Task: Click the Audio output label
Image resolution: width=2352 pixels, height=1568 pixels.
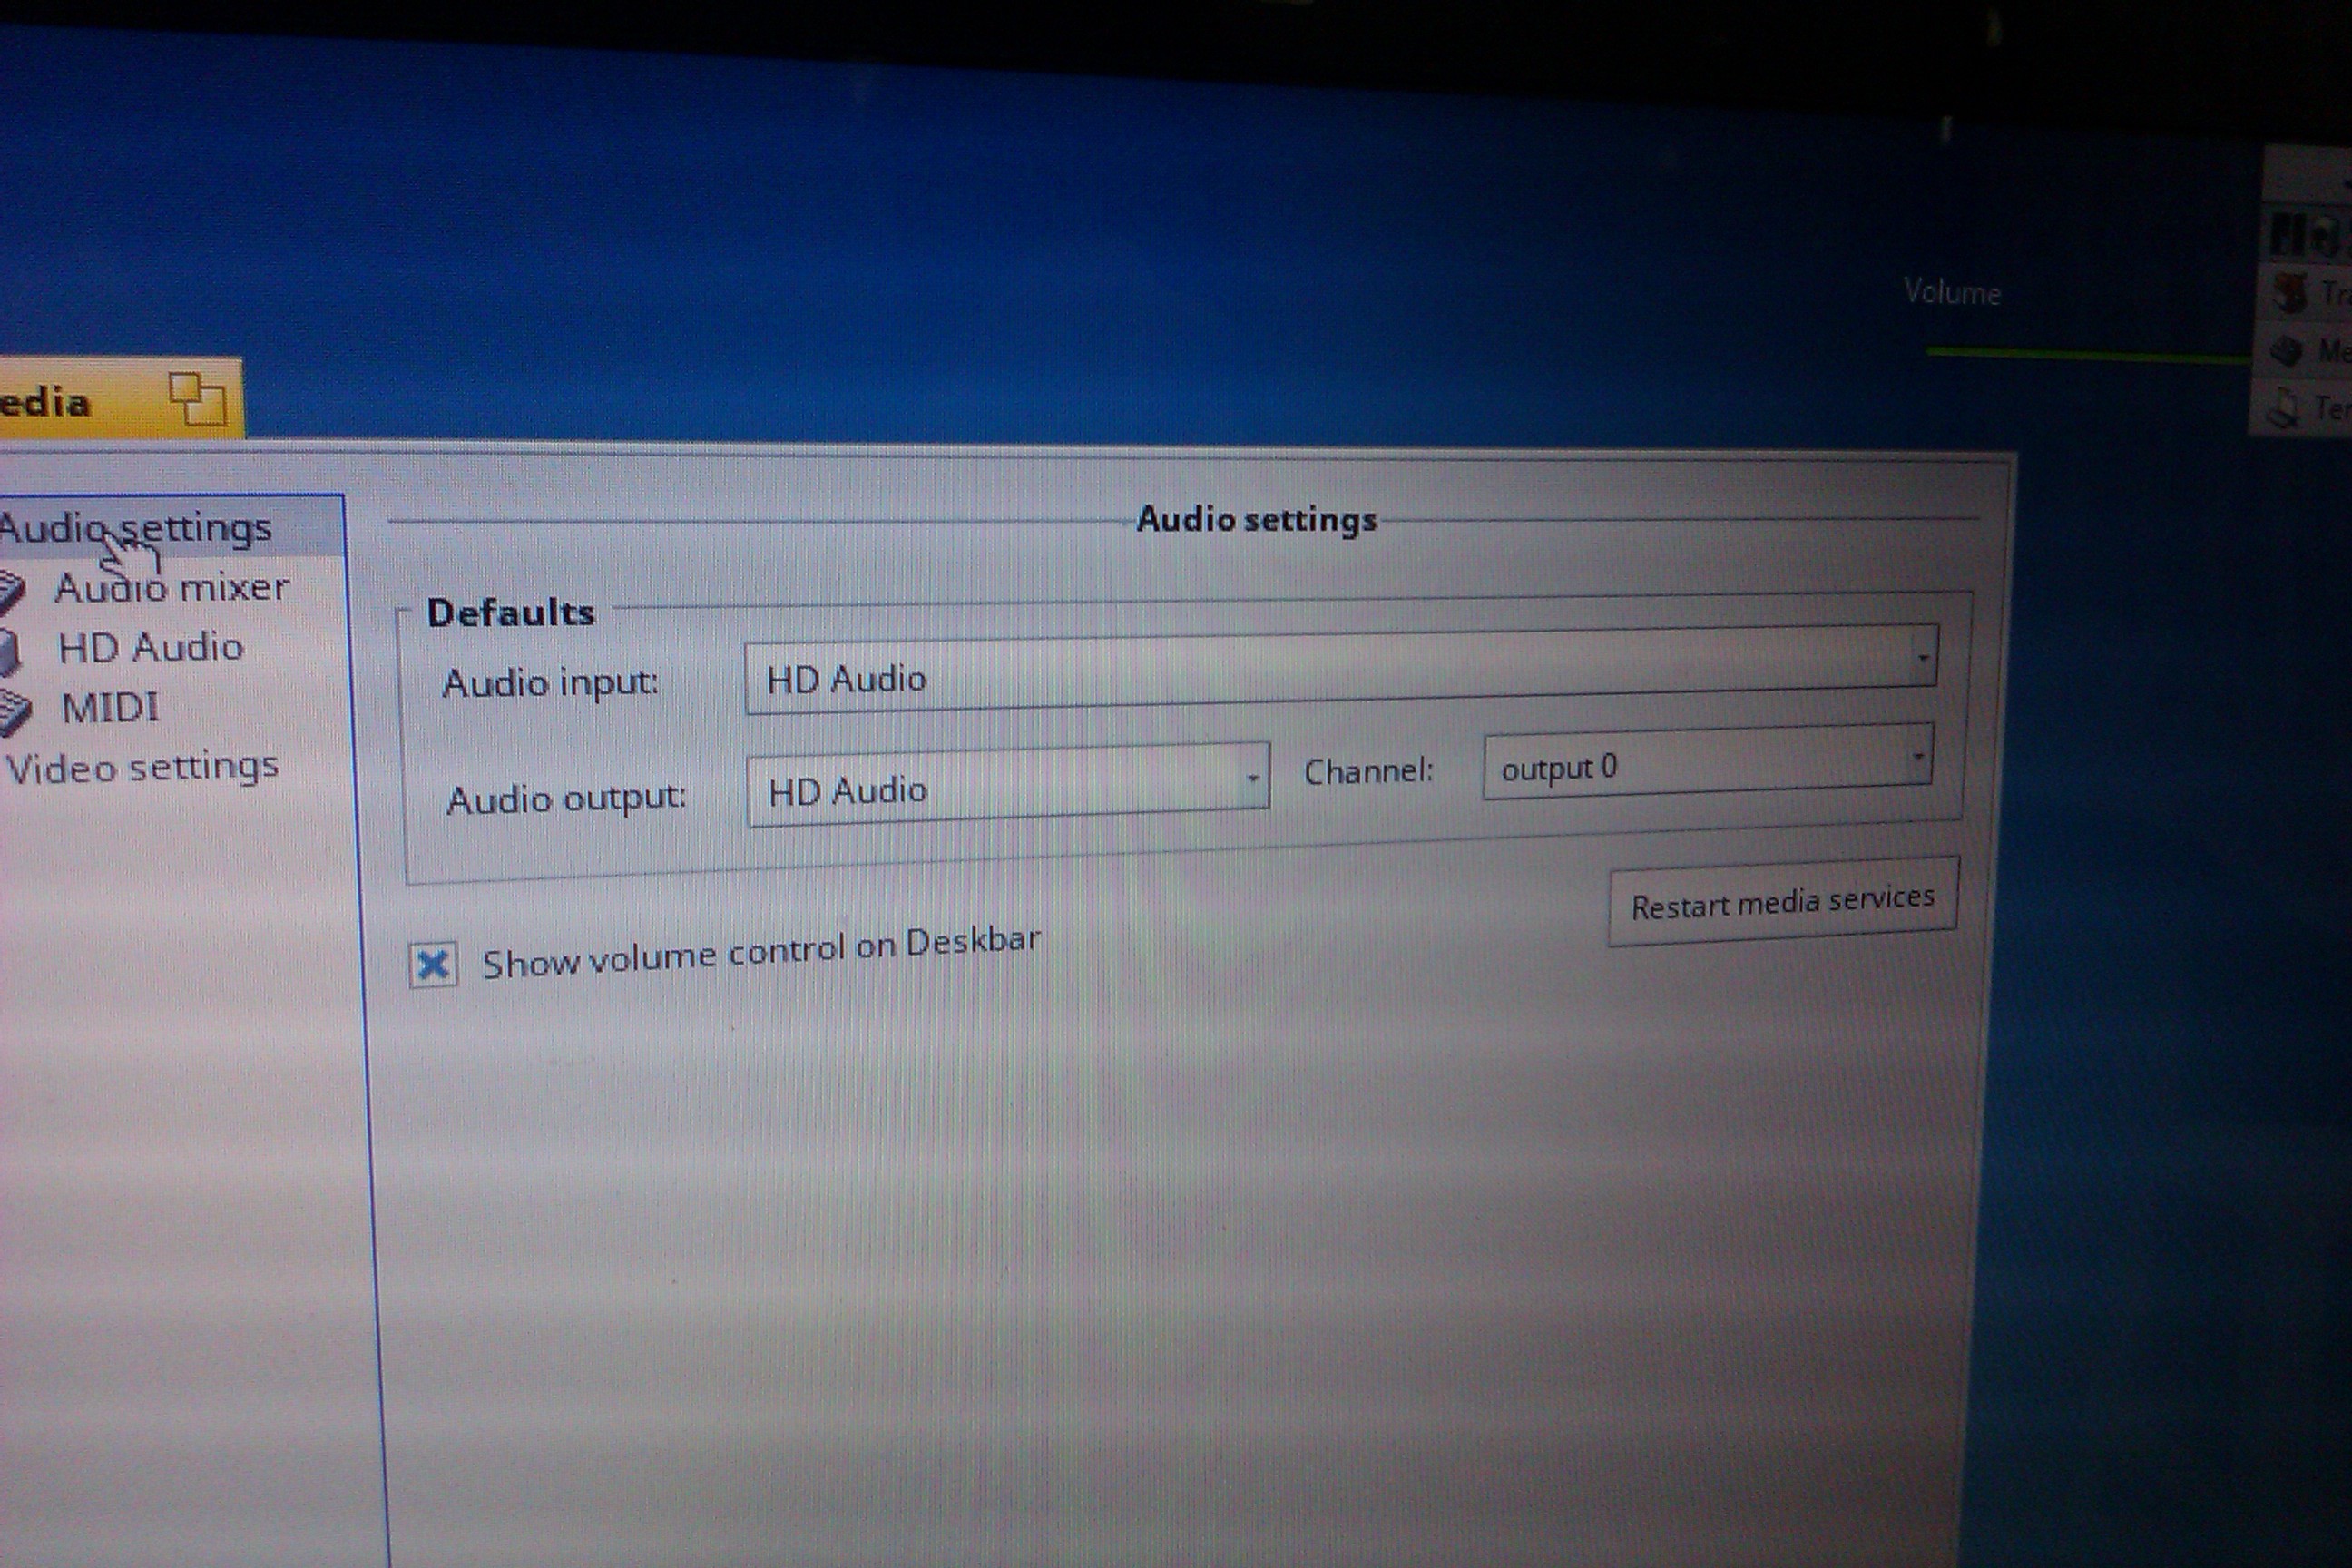Action: pos(566,798)
